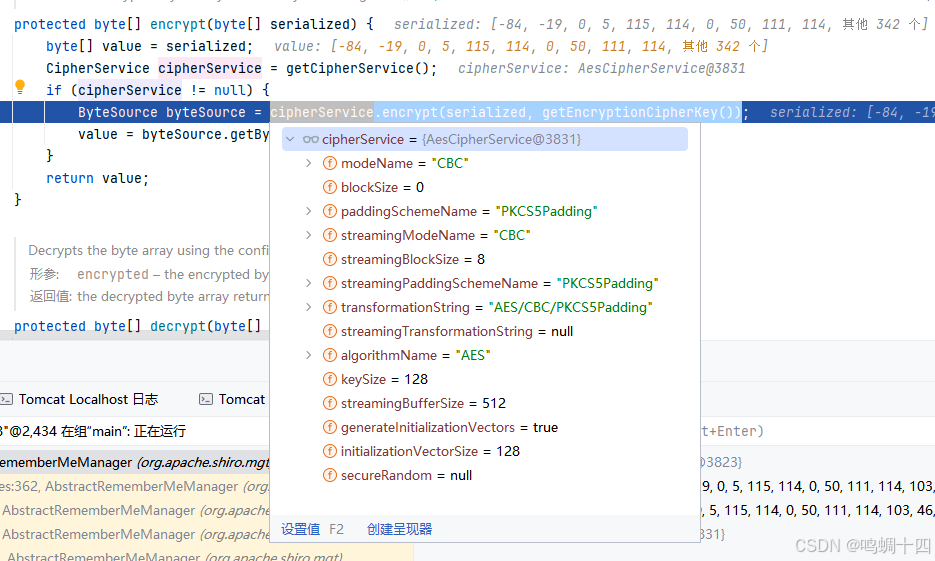935x561 pixels.
Task: Select the secureRandom = null row
Action: pos(485,475)
